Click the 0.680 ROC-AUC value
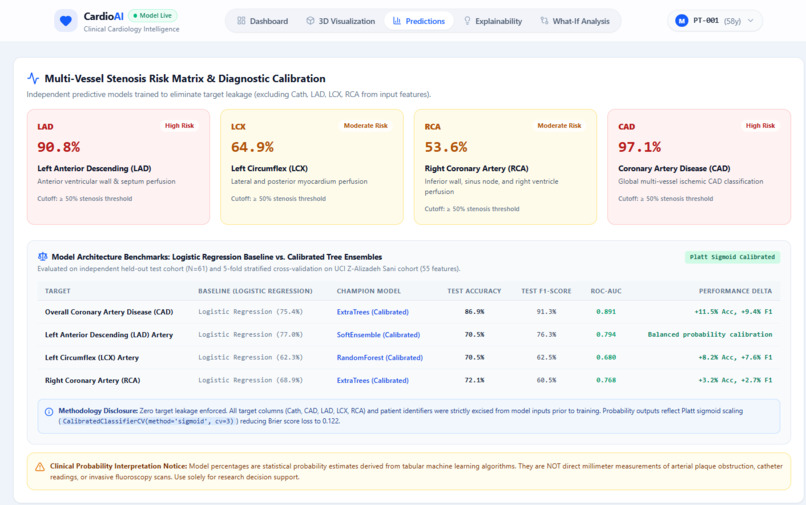Viewport: 806px width, 505px height. click(606, 357)
